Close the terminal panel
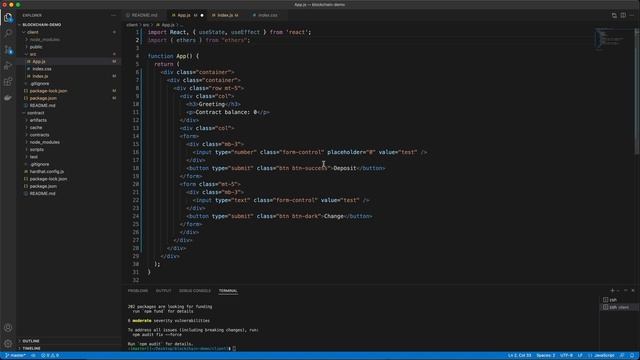Screen dimensions: 640x360 point(633,291)
